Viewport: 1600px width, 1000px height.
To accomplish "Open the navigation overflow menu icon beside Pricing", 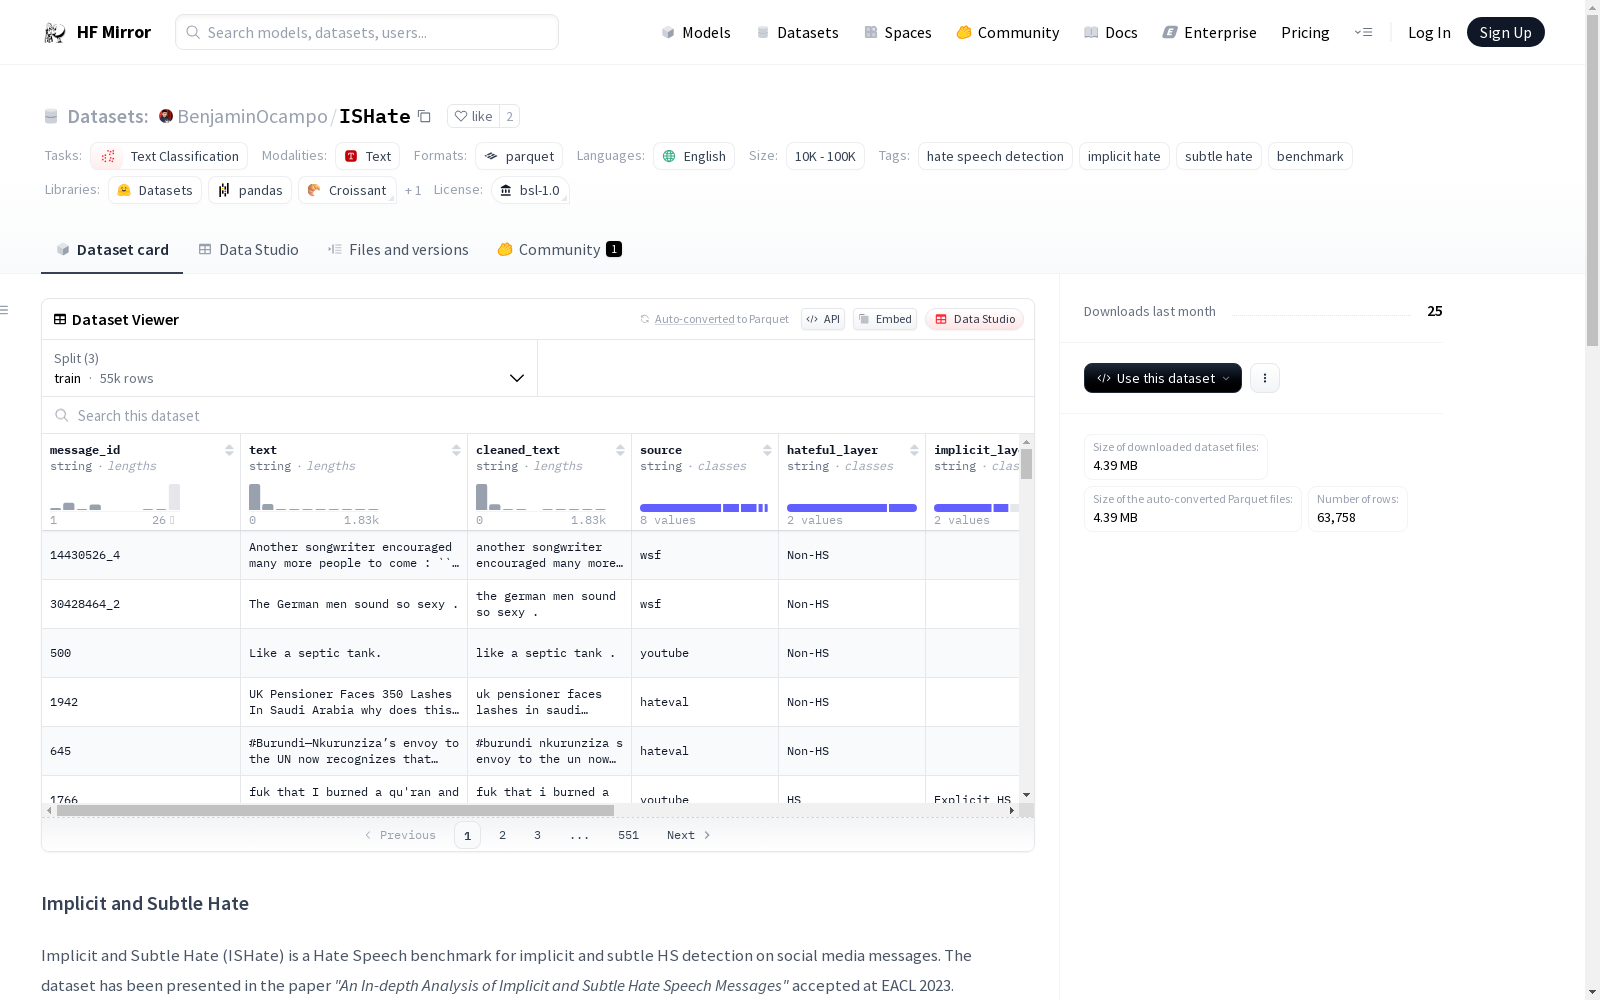I will point(1363,32).
